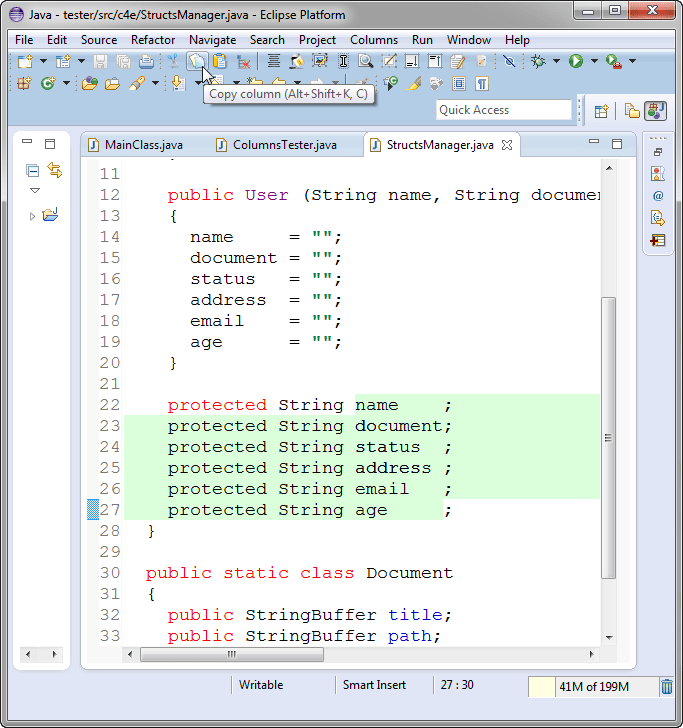Image resolution: width=683 pixels, height=728 pixels.
Task: Open the Navigate menu
Action: pos(212,40)
